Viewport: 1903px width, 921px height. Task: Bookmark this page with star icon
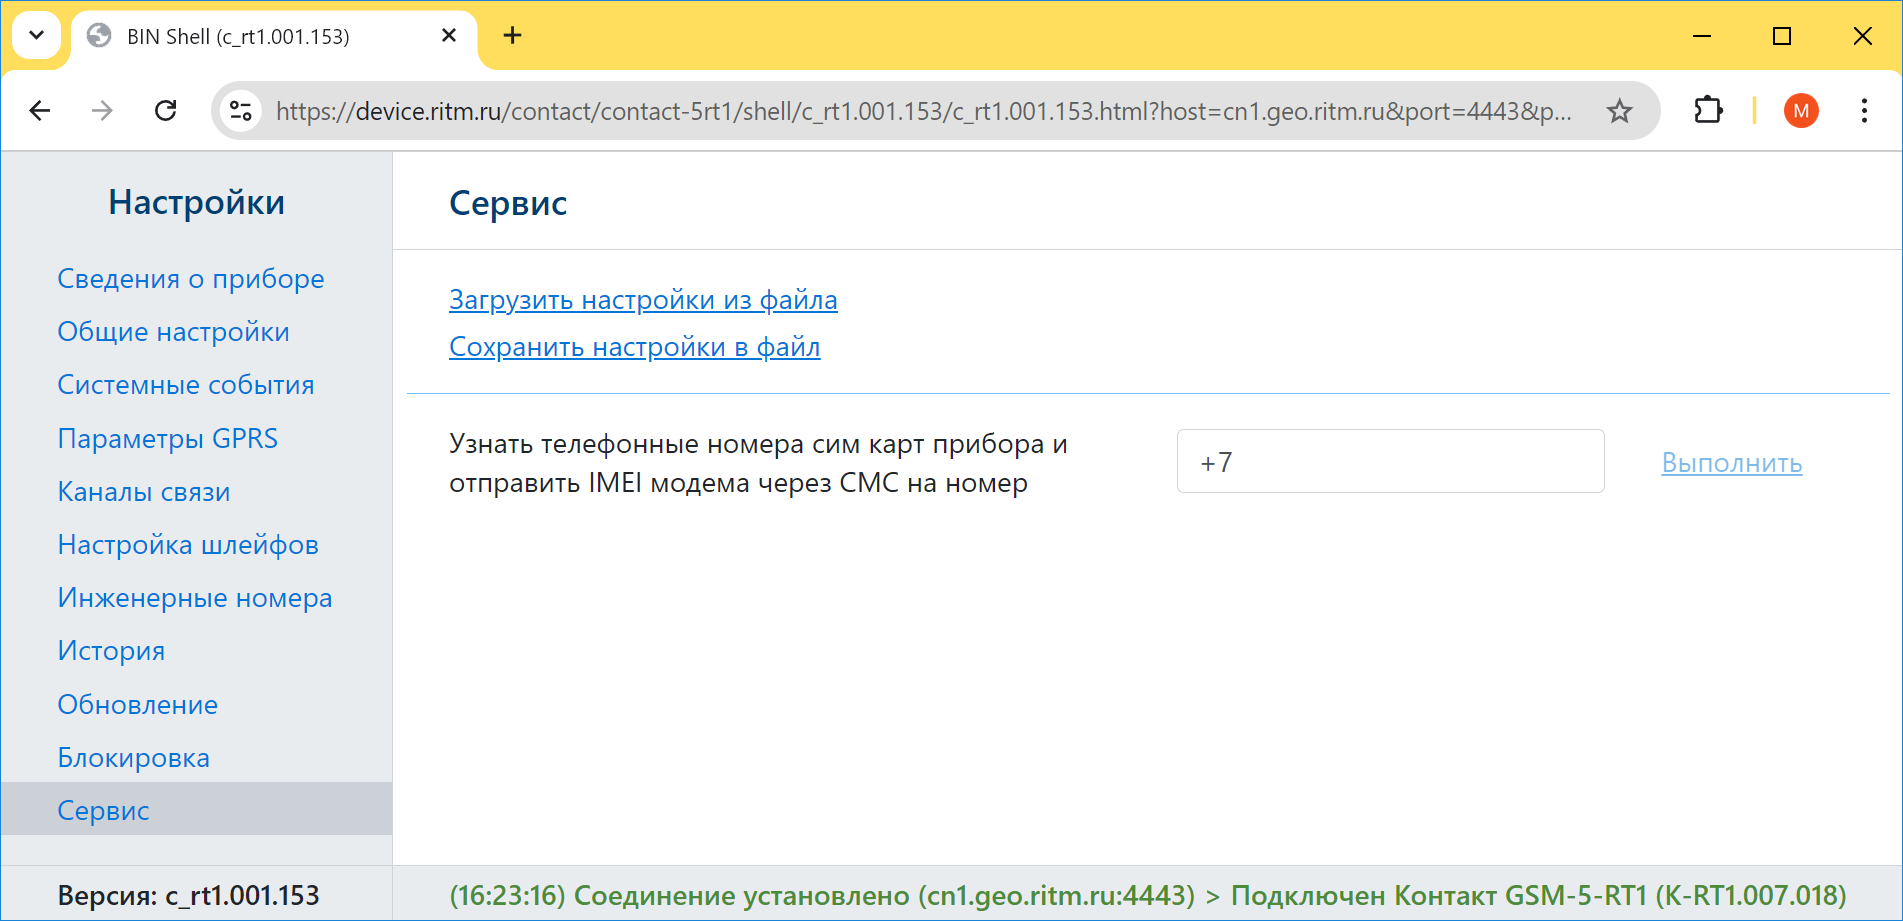[1619, 111]
